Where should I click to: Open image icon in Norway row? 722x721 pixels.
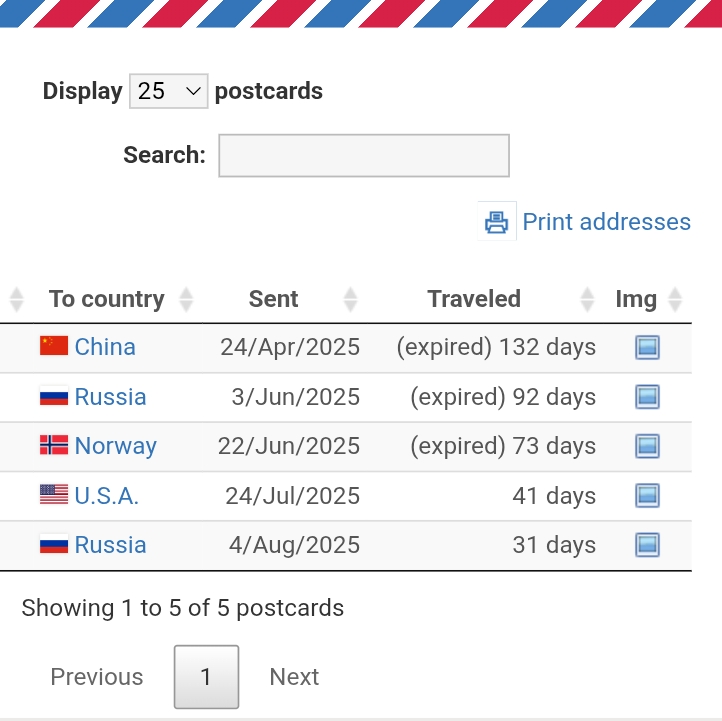[x=647, y=446]
